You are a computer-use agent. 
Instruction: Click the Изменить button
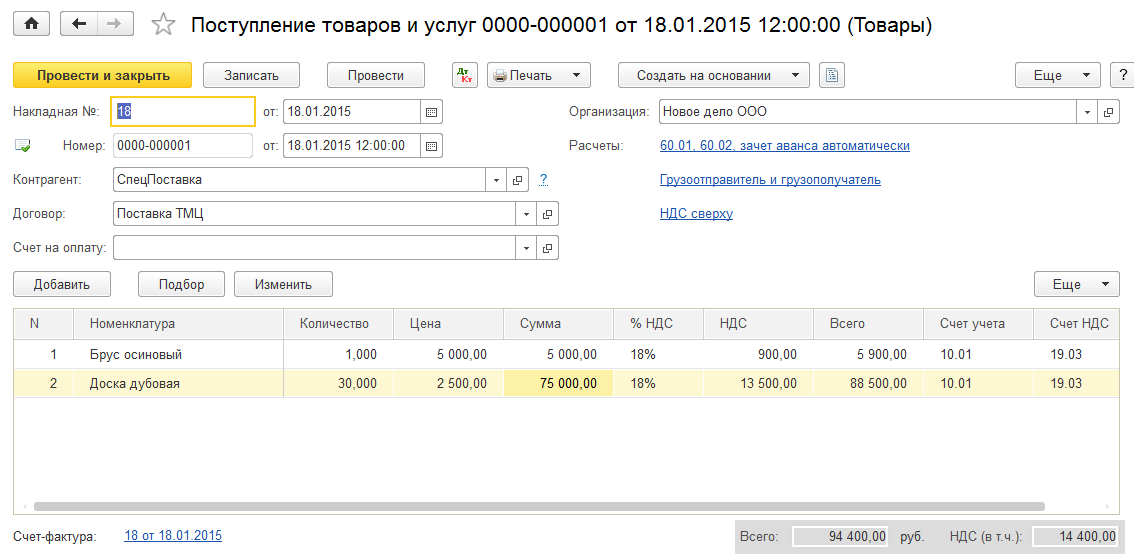point(283,284)
